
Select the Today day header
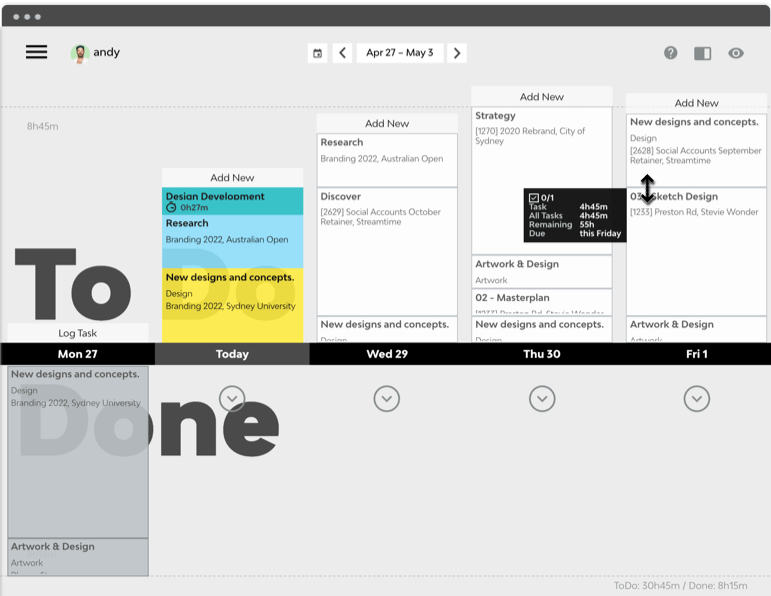click(x=232, y=354)
